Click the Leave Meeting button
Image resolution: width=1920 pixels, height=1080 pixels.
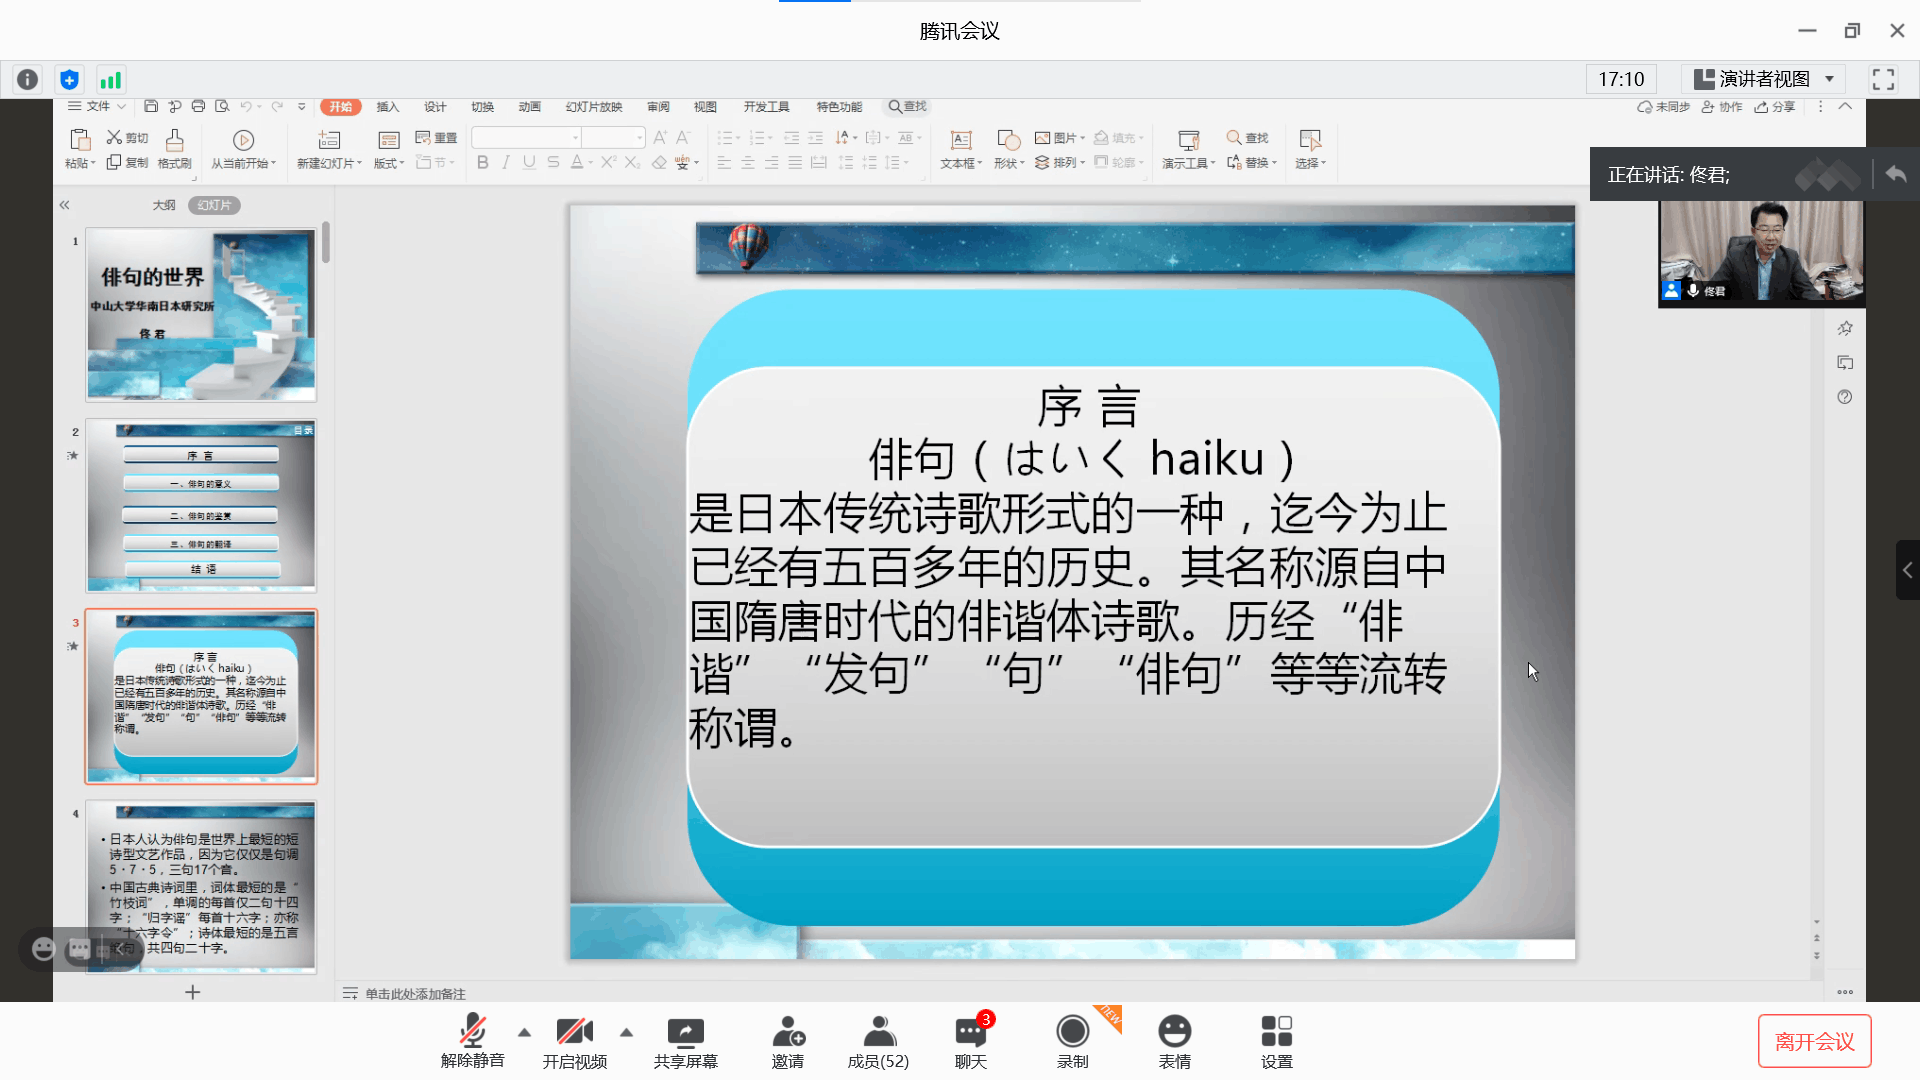(x=1814, y=1042)
